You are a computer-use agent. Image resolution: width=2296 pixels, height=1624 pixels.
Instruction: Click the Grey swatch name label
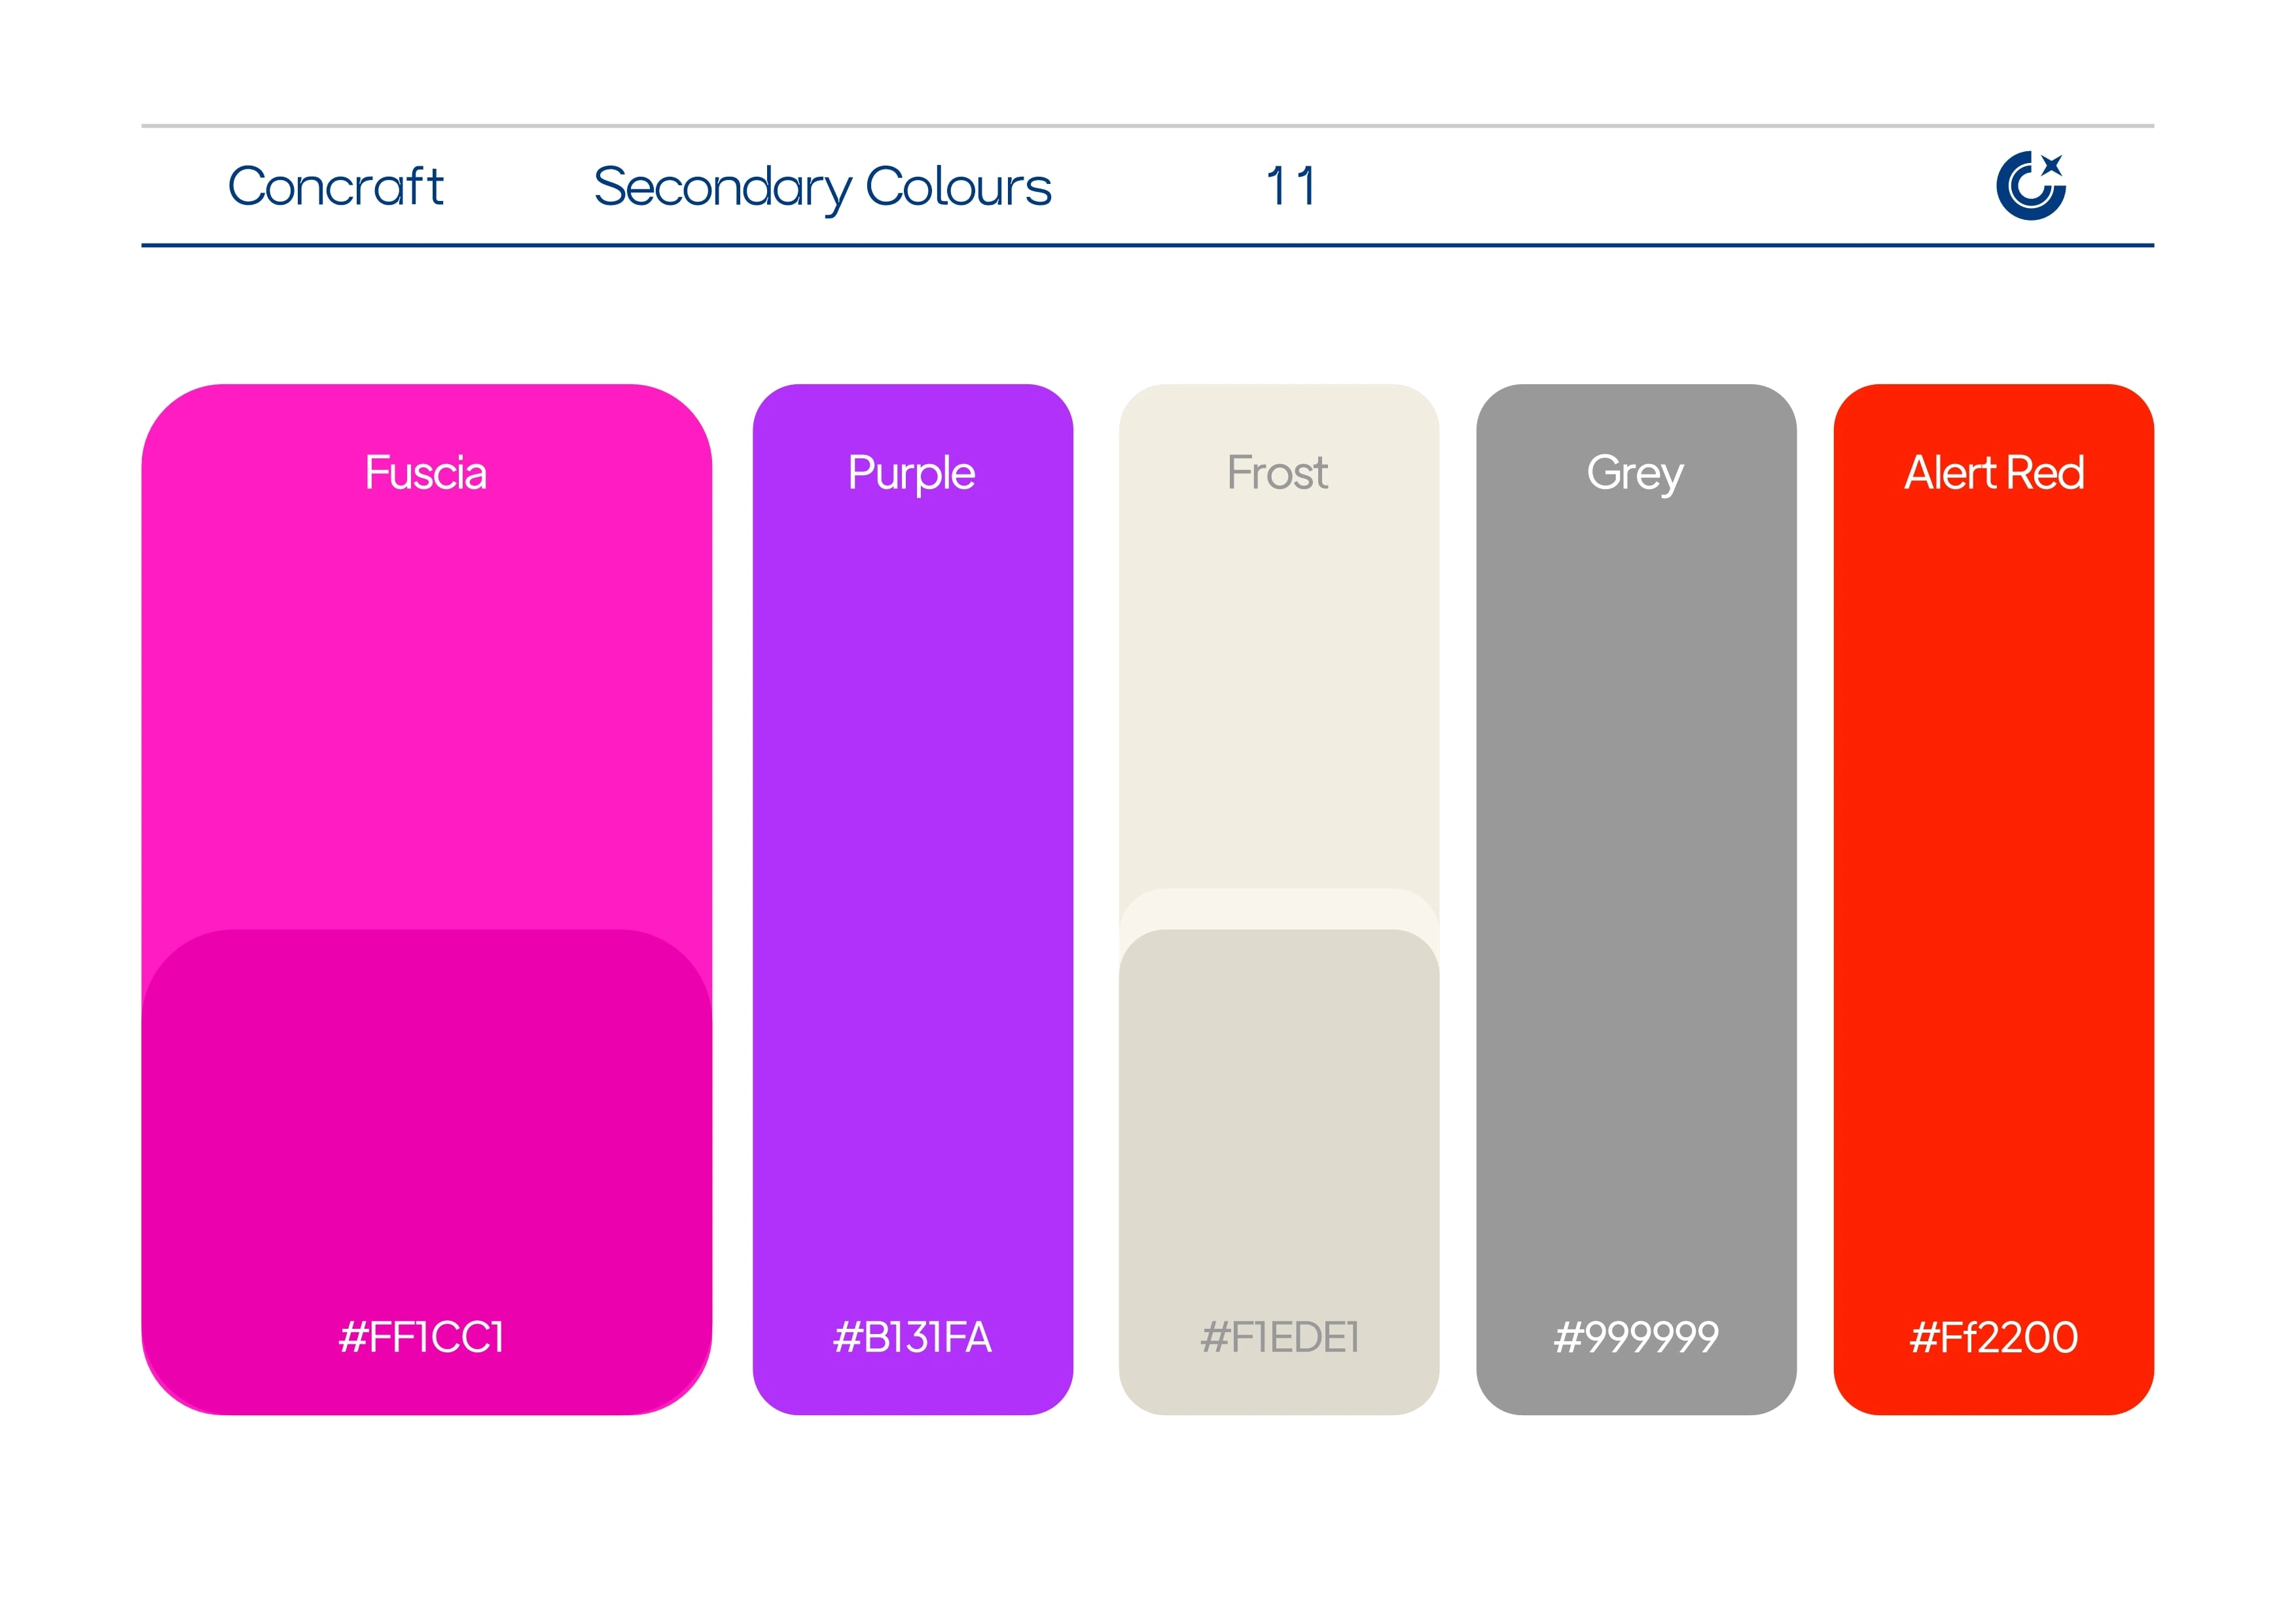(1635, 473)
